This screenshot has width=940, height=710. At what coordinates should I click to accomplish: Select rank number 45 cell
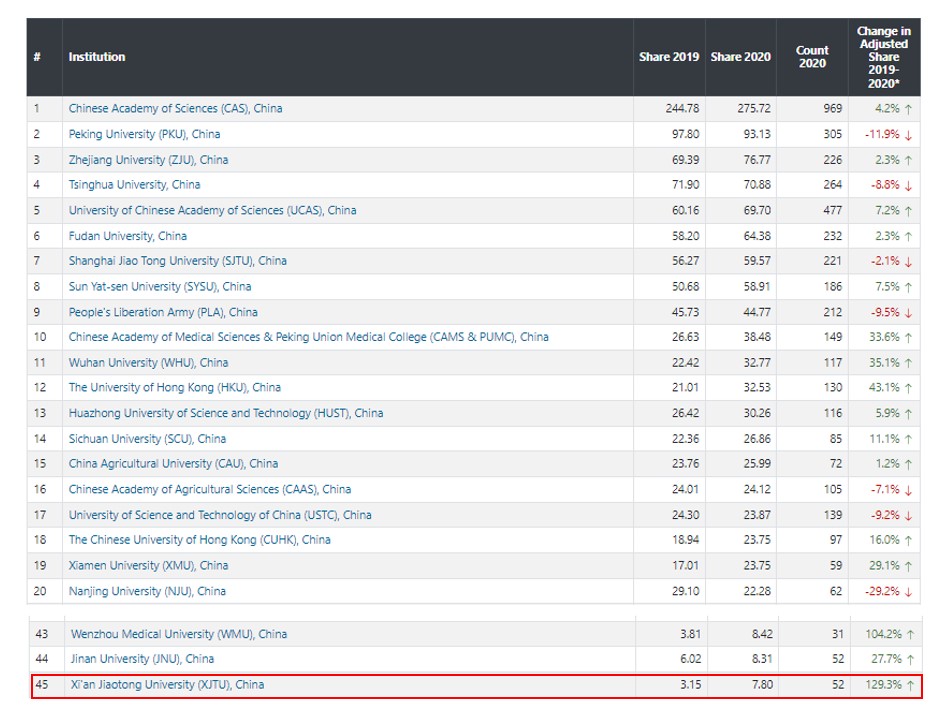[42, 684]
